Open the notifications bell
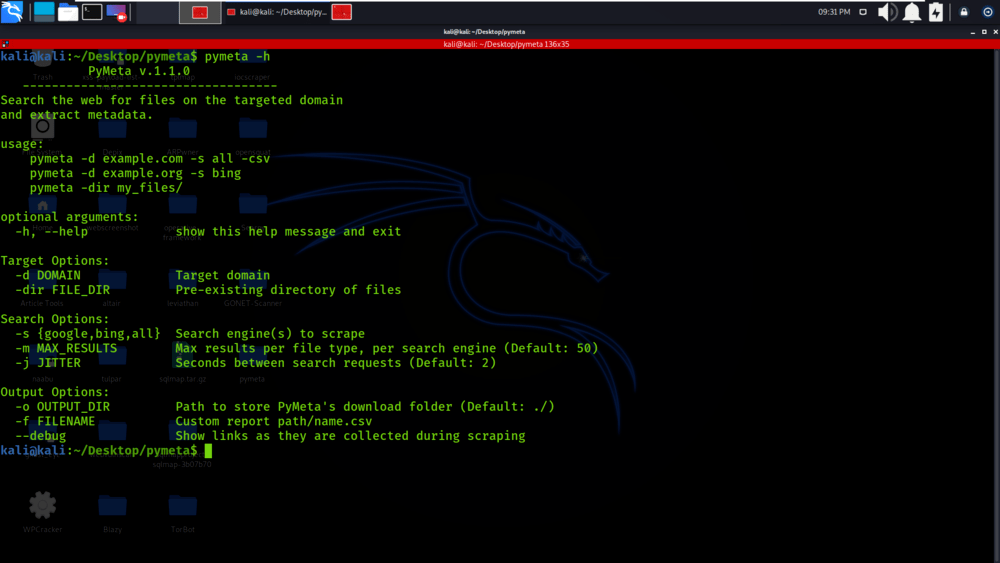Screen dimensions: 1000x563 coord(912,12)
